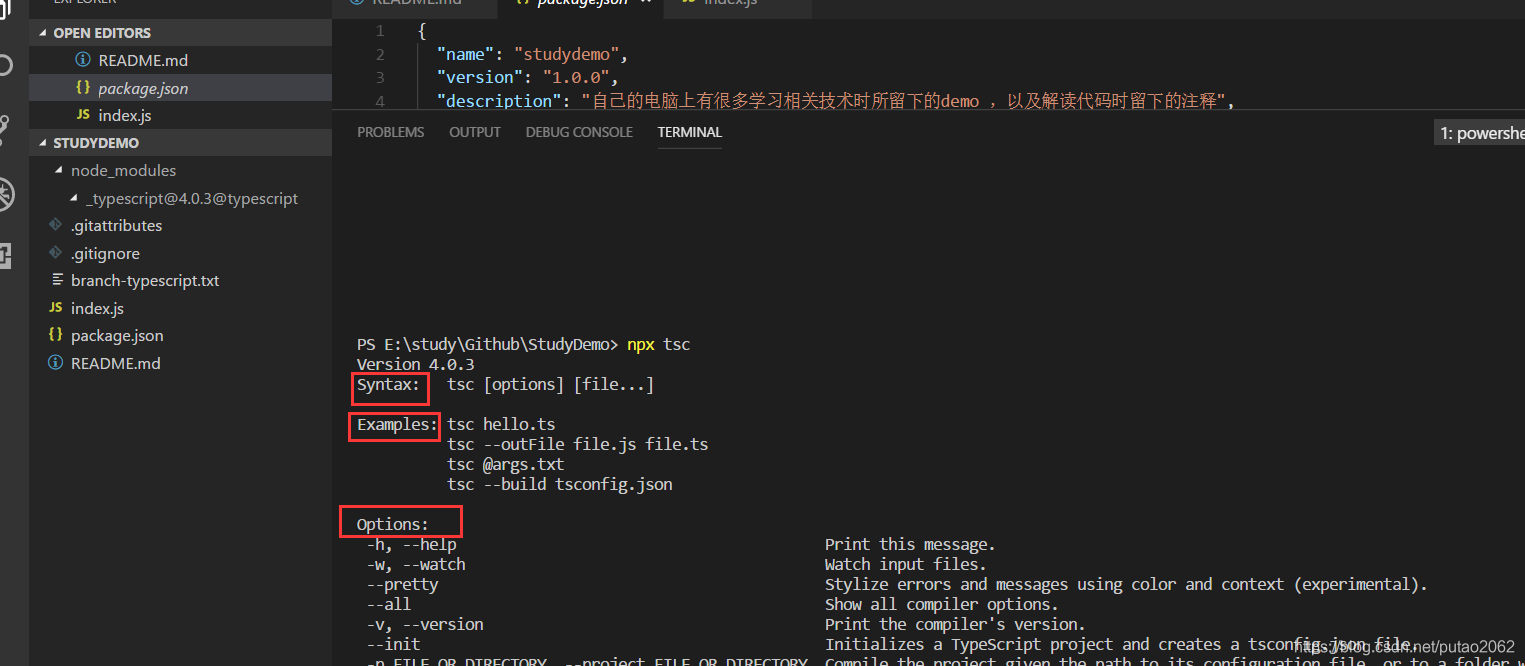Click 'tsc --outFile file.js file.ts' example line

coord(577,445)
